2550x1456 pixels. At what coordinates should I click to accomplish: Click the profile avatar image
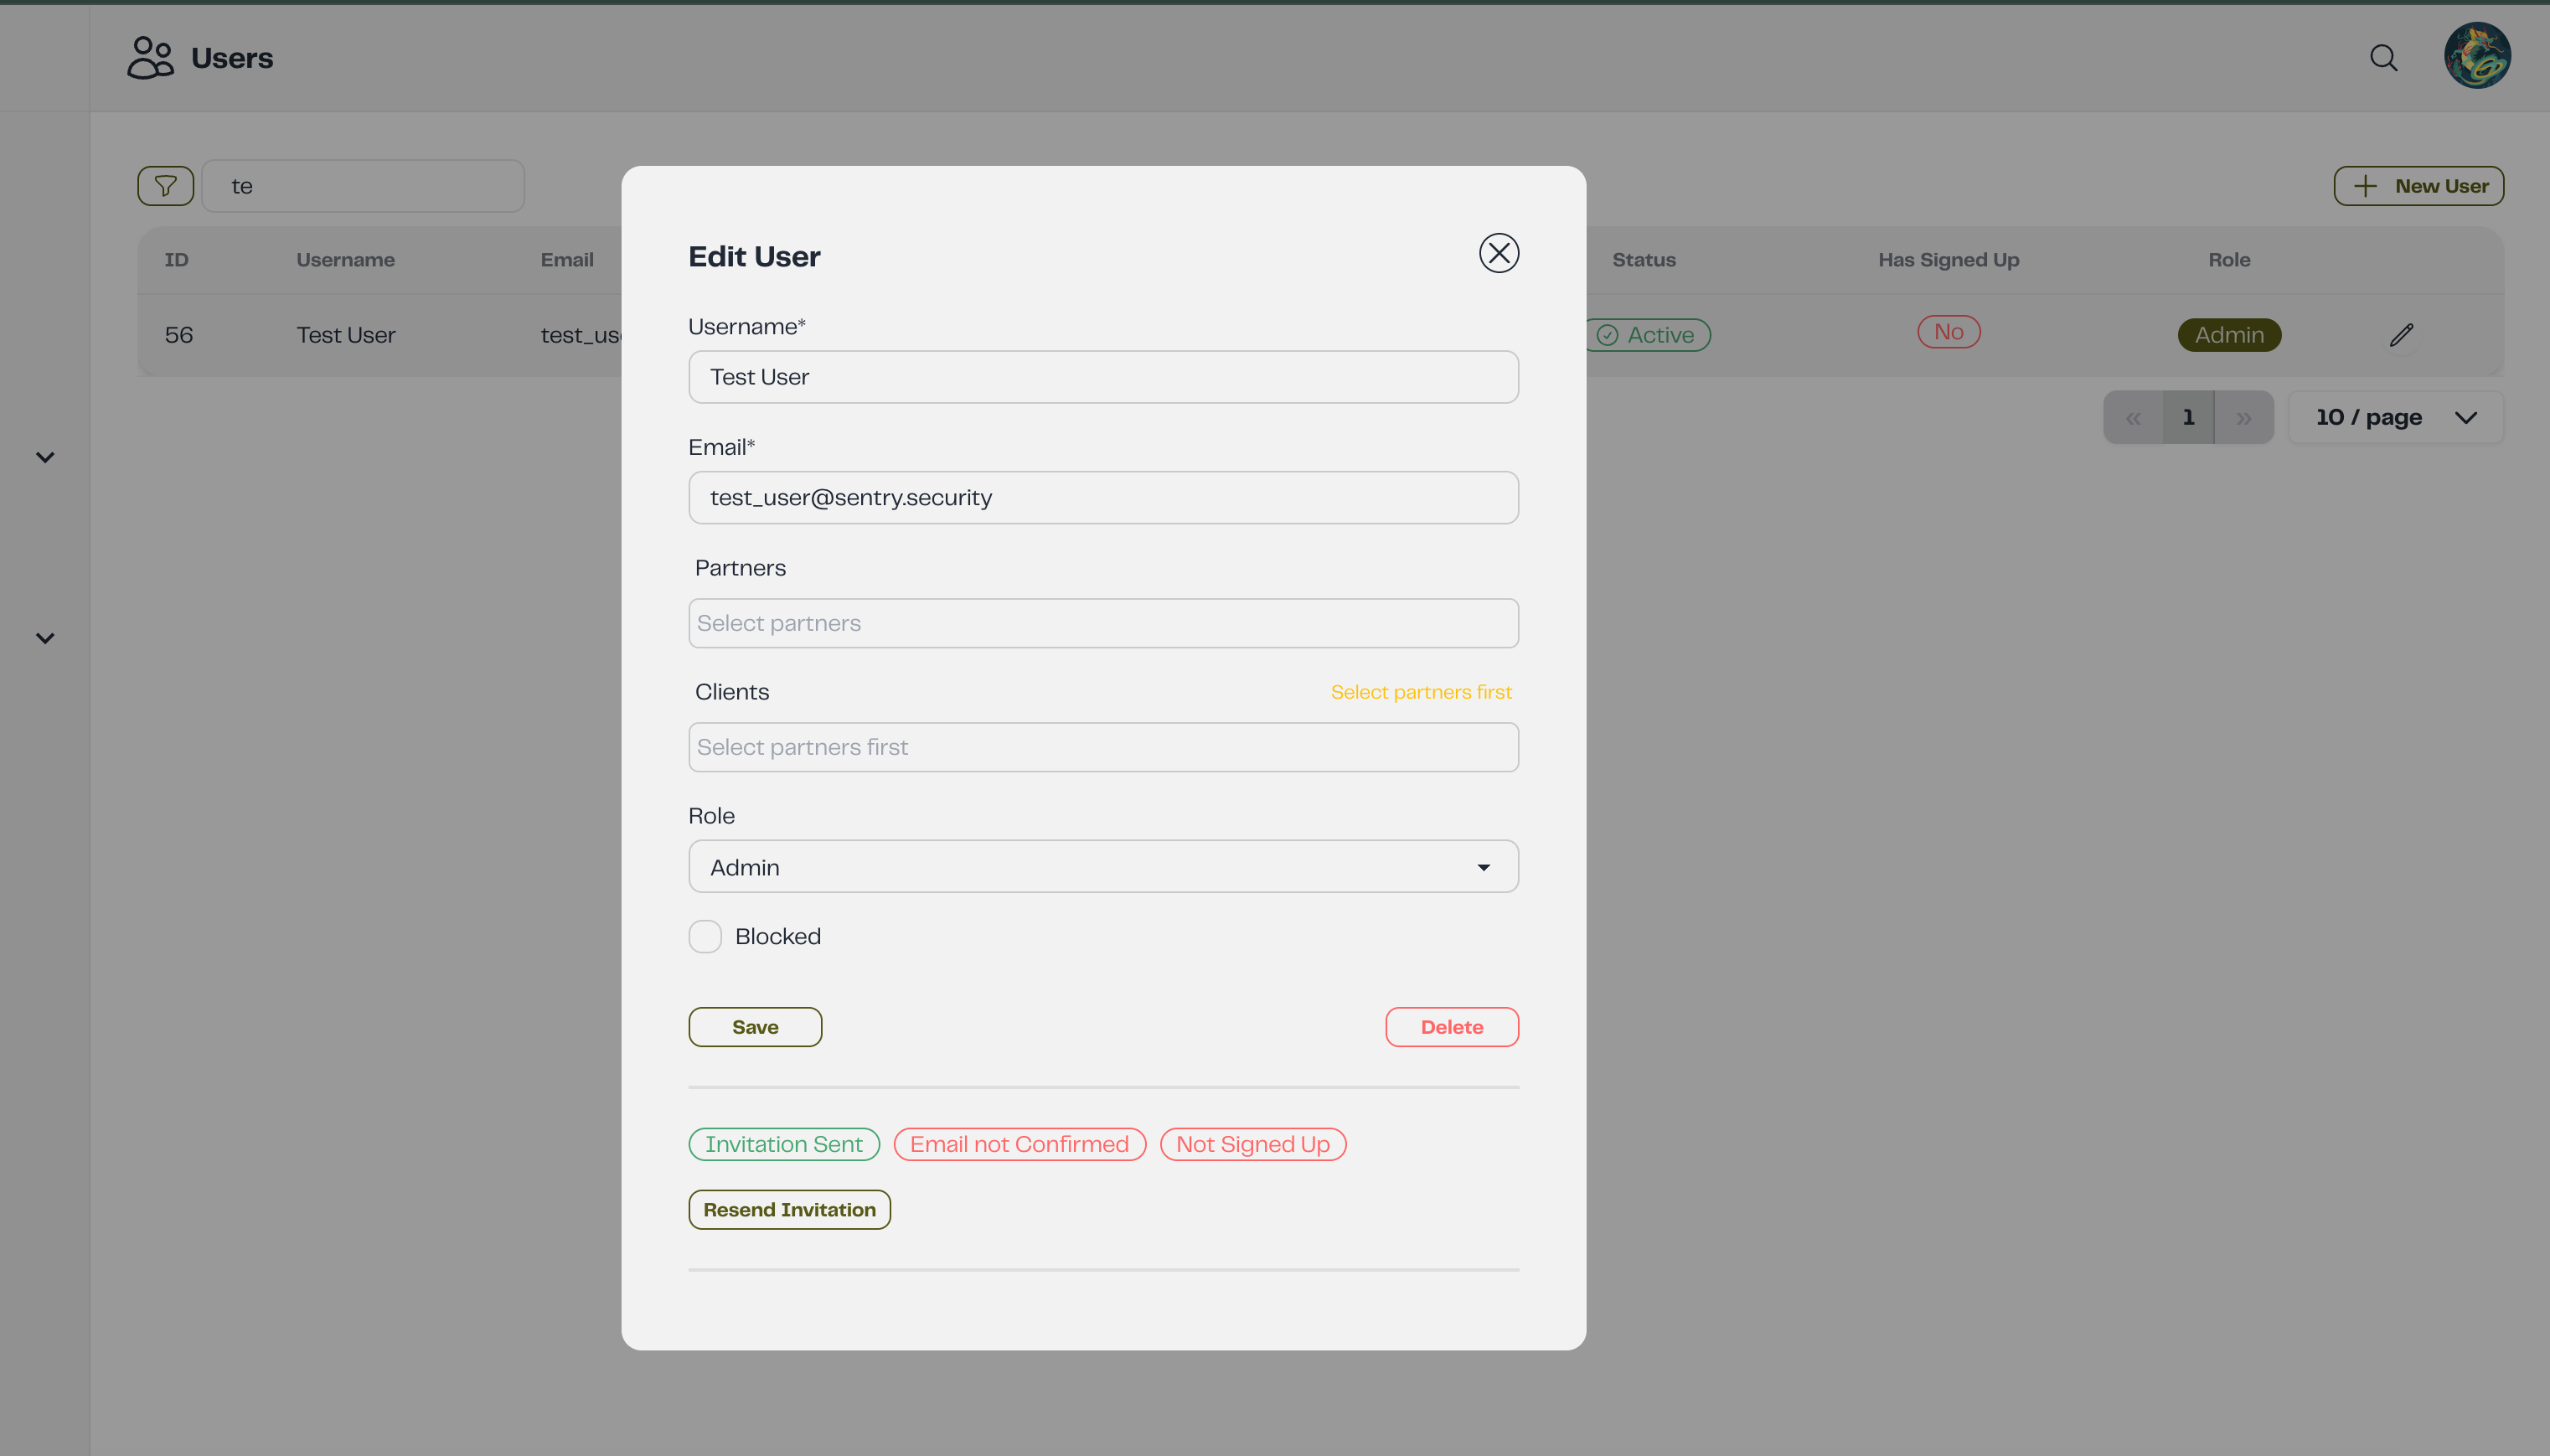coord(2476,56)
